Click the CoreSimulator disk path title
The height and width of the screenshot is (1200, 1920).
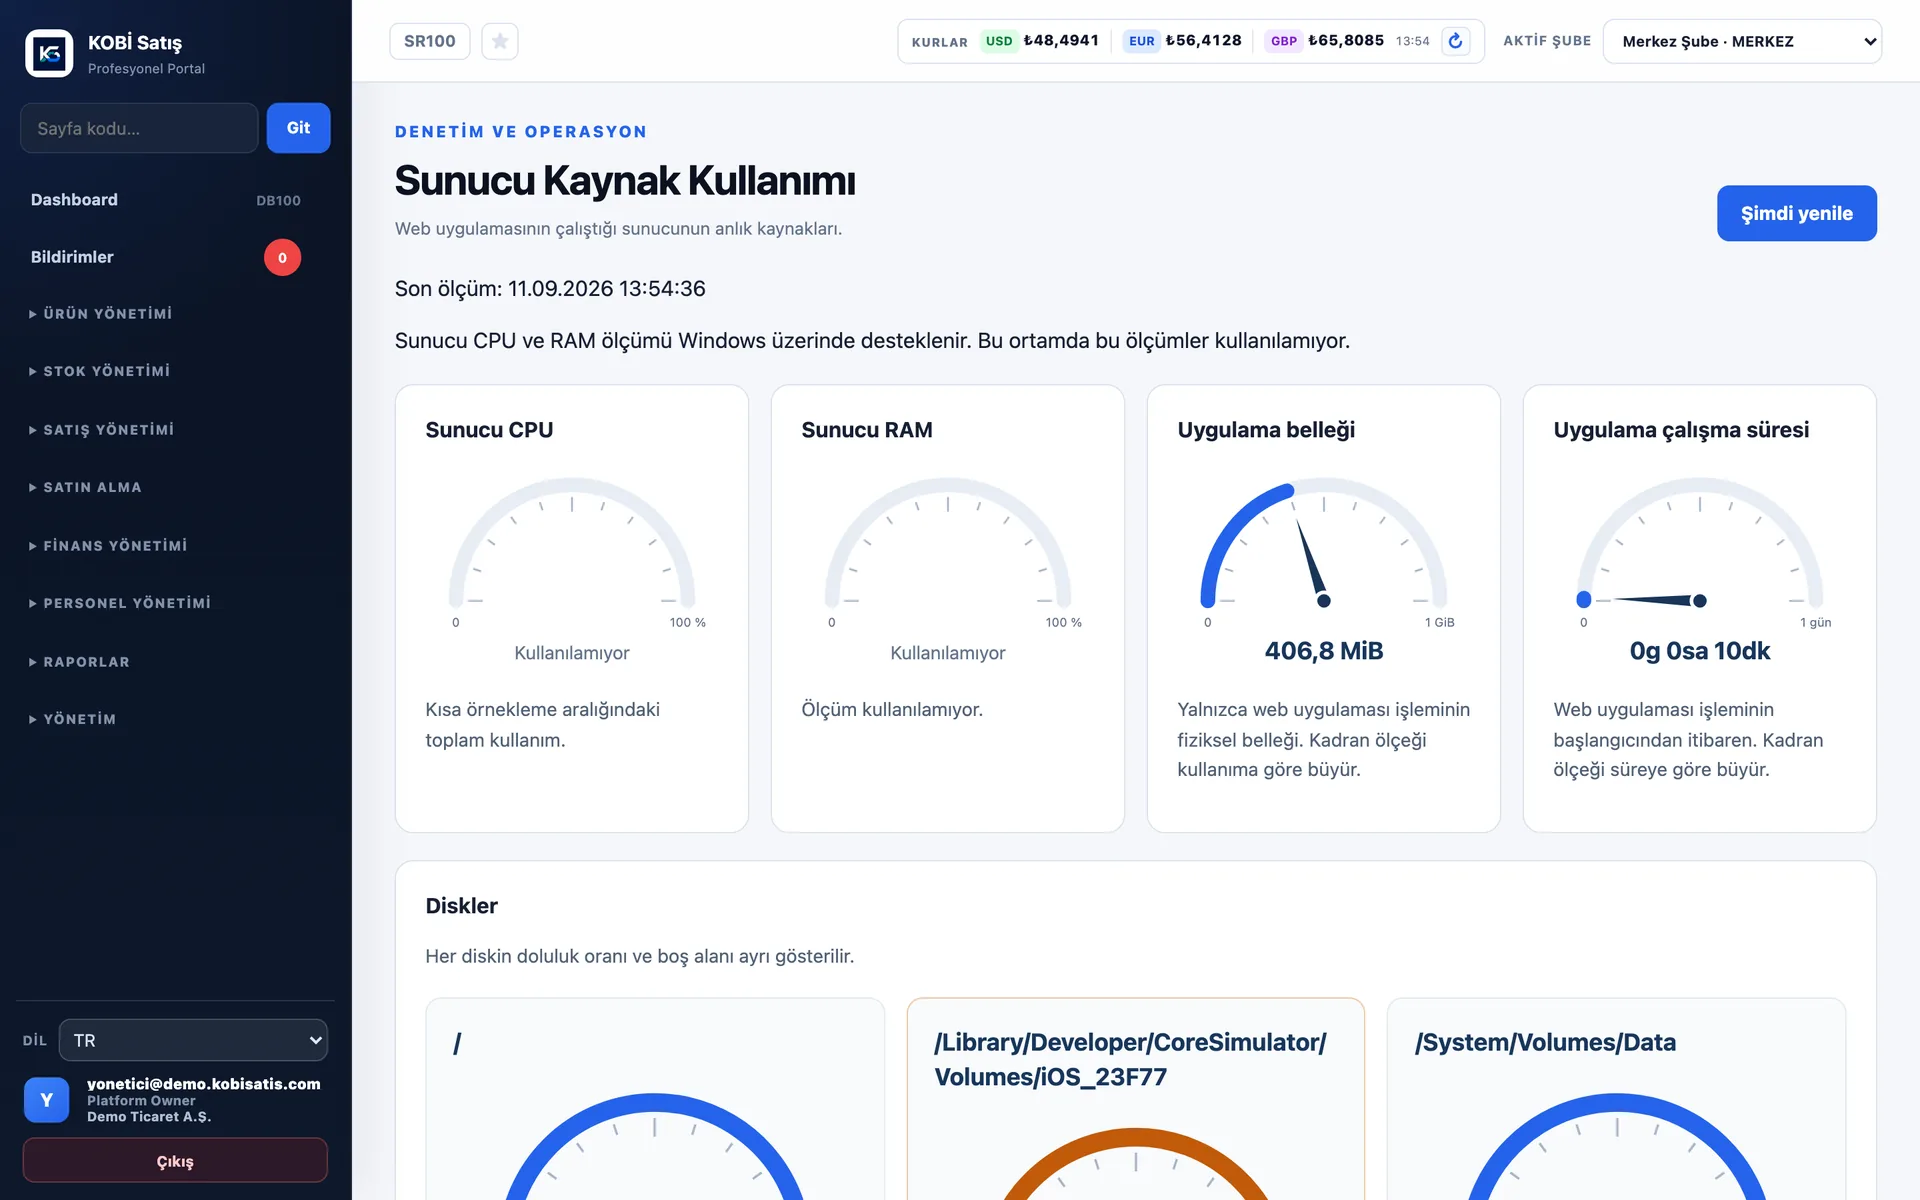tap(1130, 1060)
